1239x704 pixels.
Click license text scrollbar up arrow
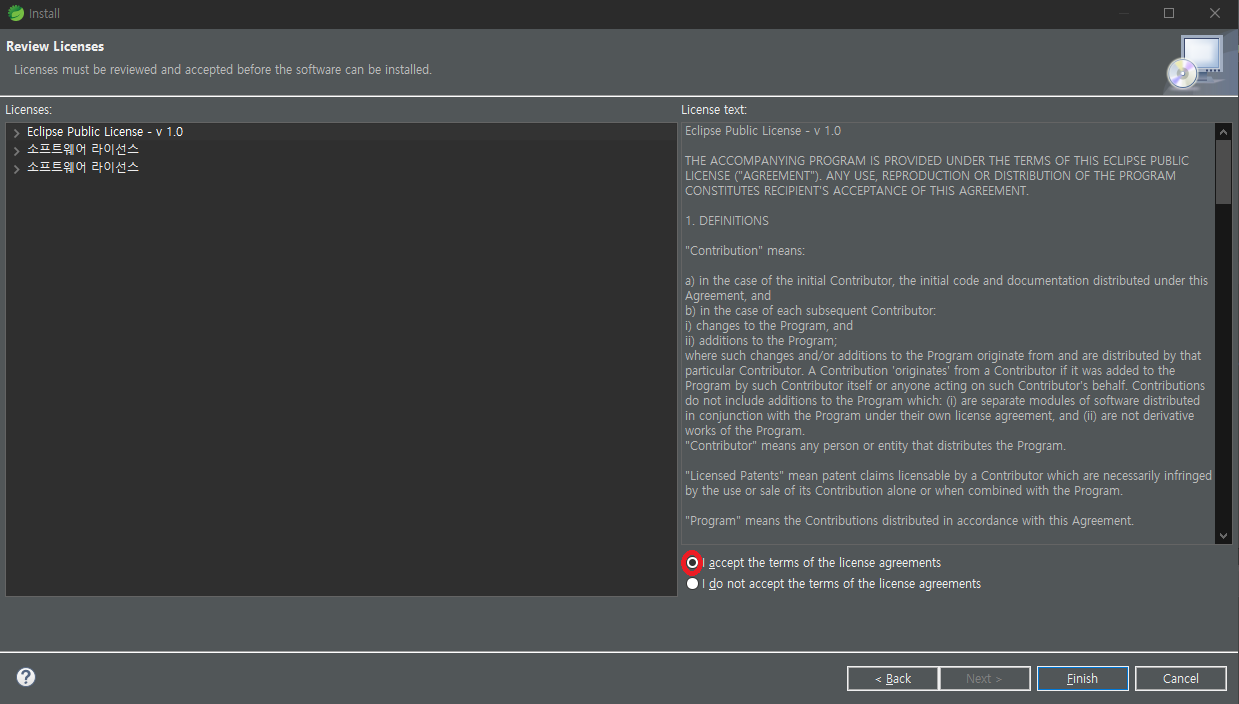coord(1224,131)
